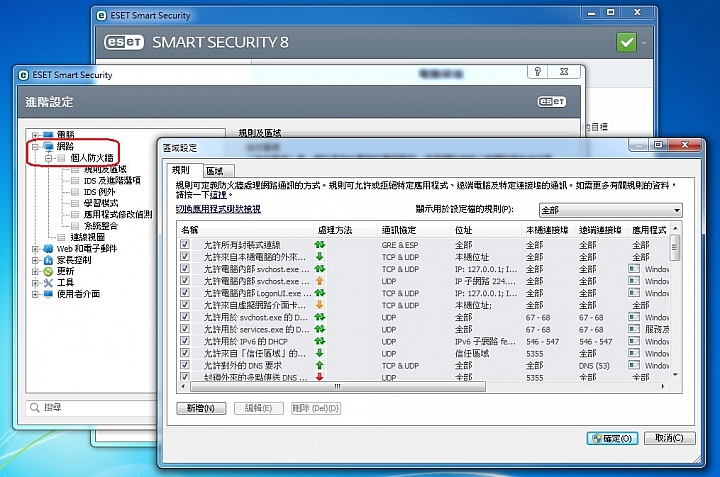
Task: Click the green 更新 icon in tree
Action: [49, 271]
